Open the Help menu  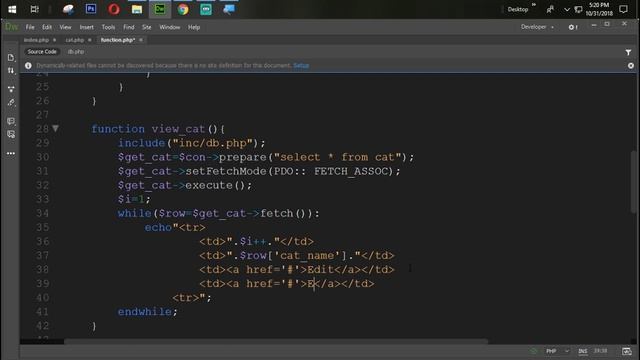pos(194,27)
